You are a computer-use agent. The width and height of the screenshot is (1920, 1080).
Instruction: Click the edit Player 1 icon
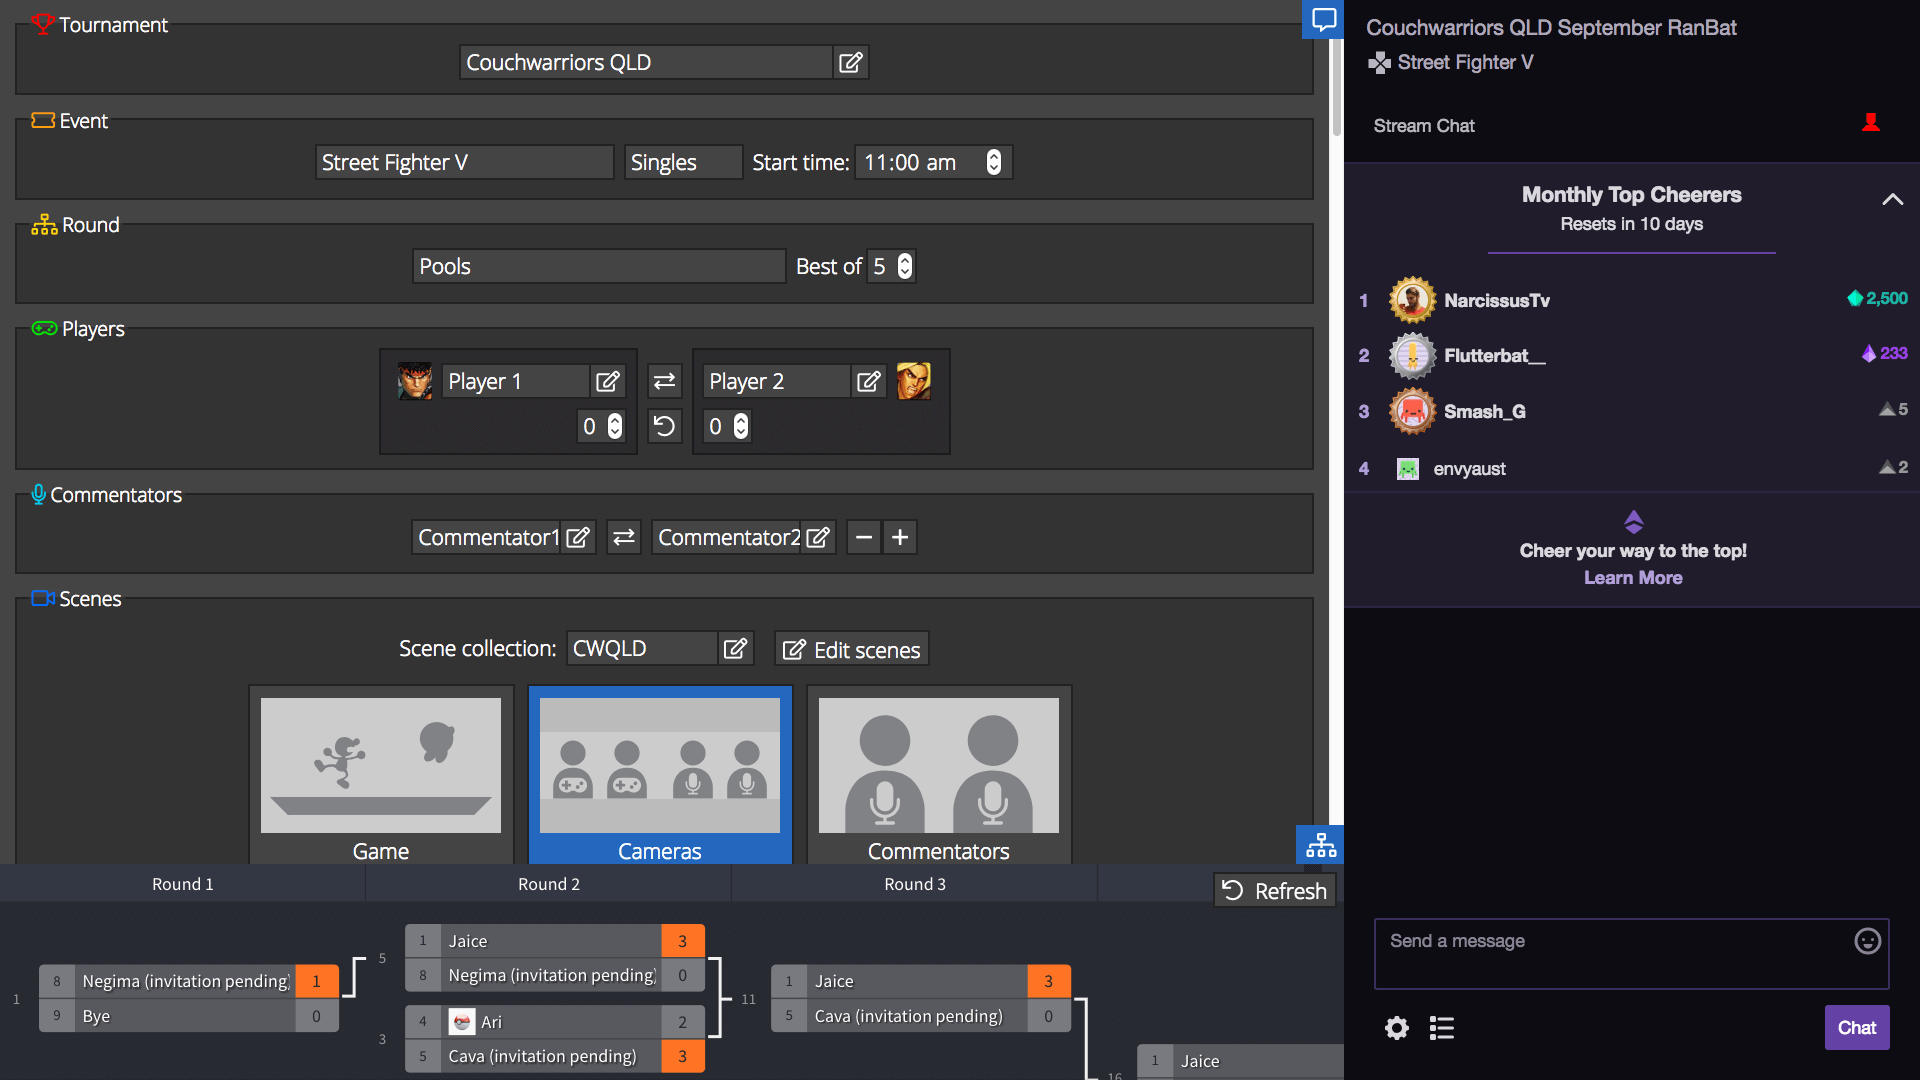pyautogui.click(x=607, y=381)
